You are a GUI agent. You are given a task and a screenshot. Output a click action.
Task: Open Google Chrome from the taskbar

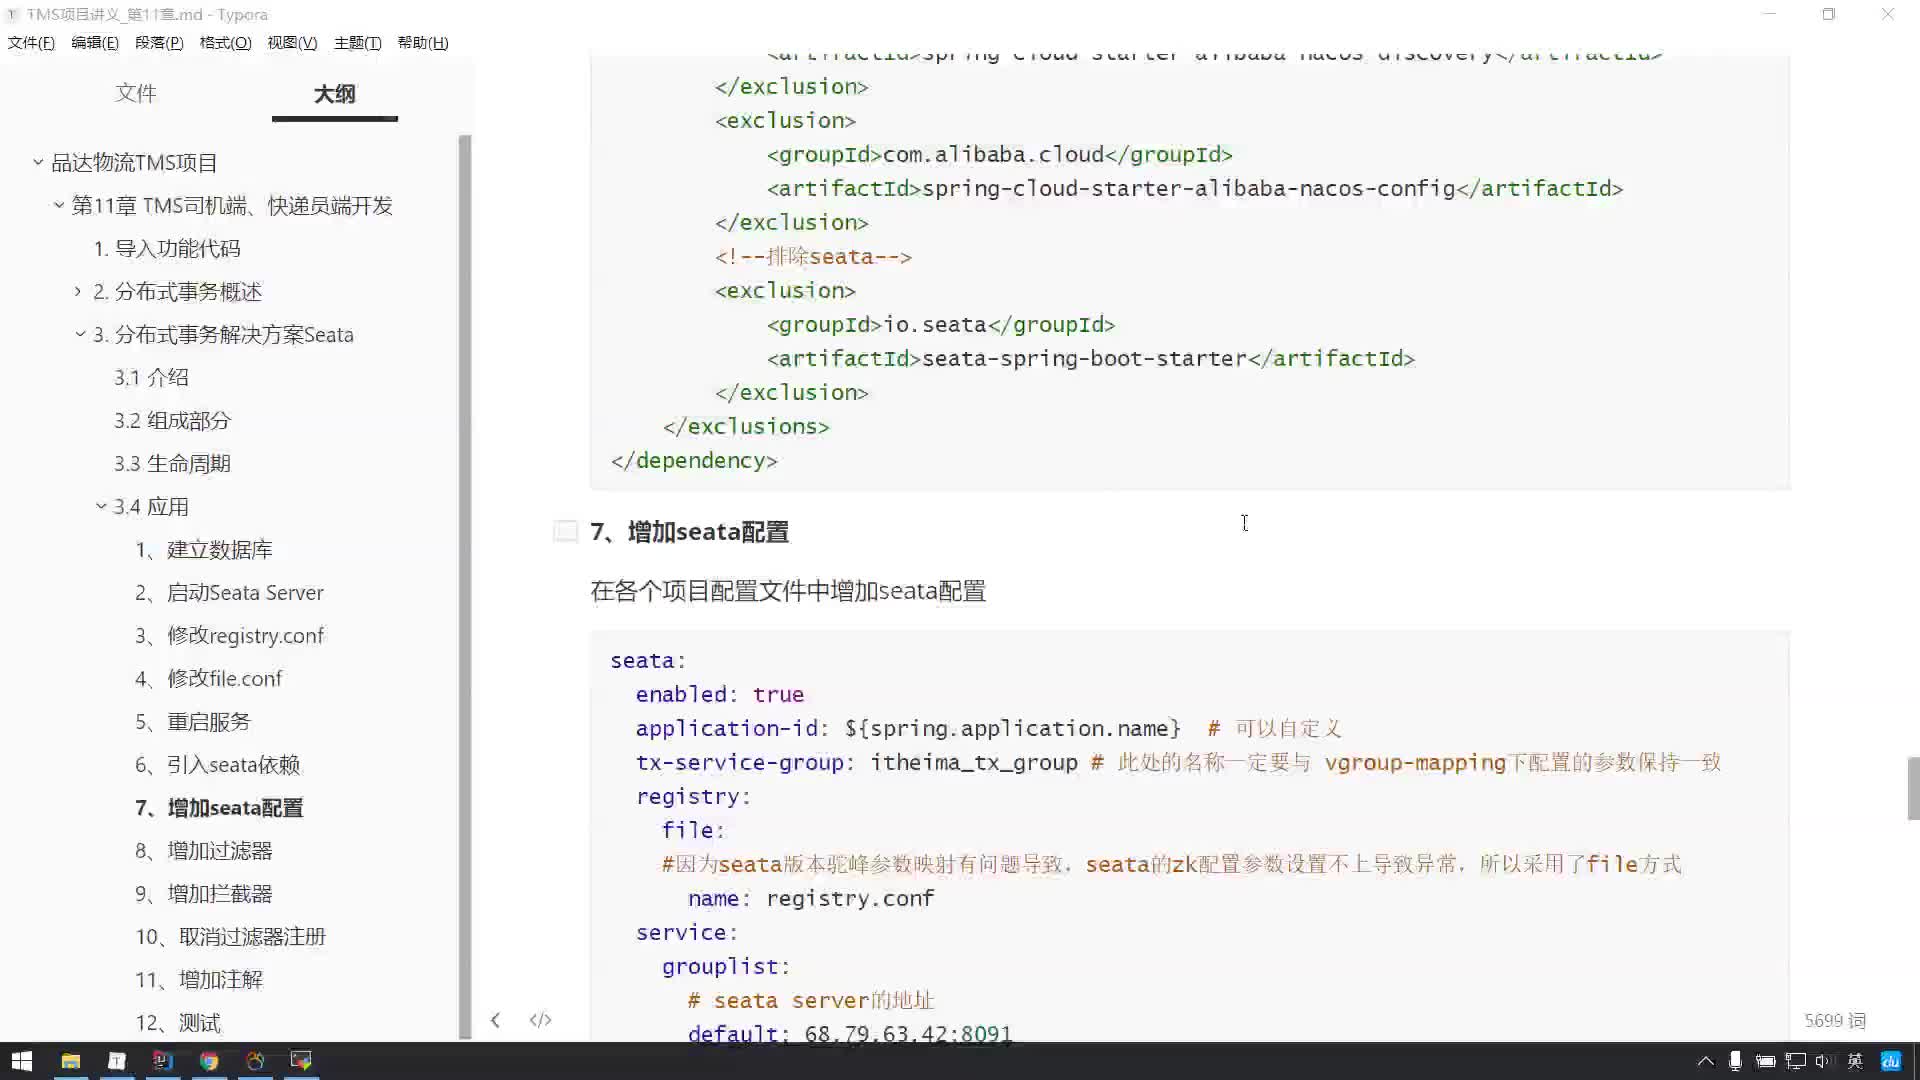[209, 1061]
